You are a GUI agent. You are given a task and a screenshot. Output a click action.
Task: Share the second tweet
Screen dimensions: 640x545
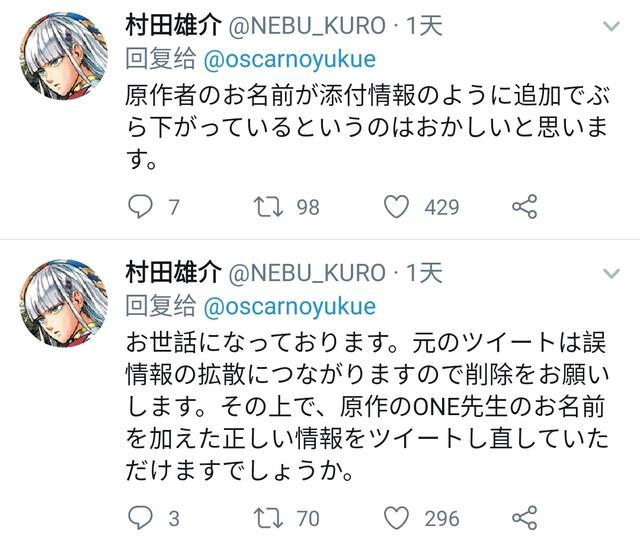click(525, 518)
